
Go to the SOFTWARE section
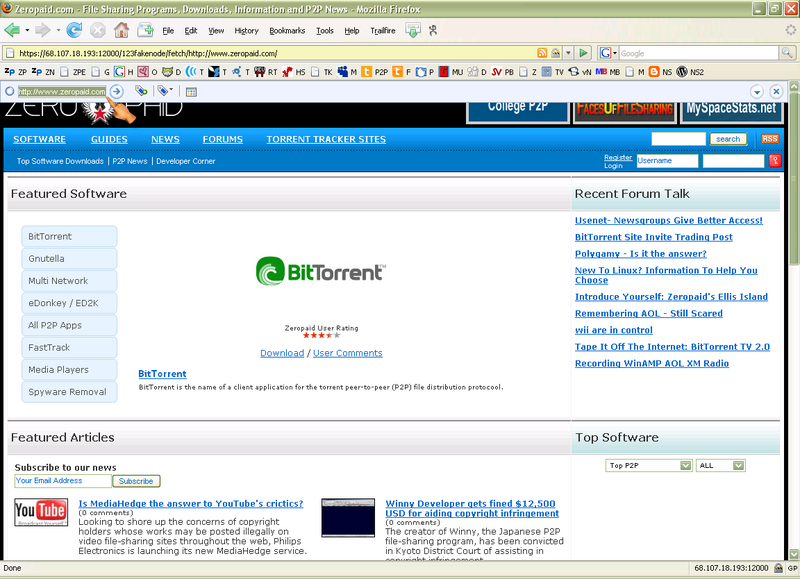39,139
